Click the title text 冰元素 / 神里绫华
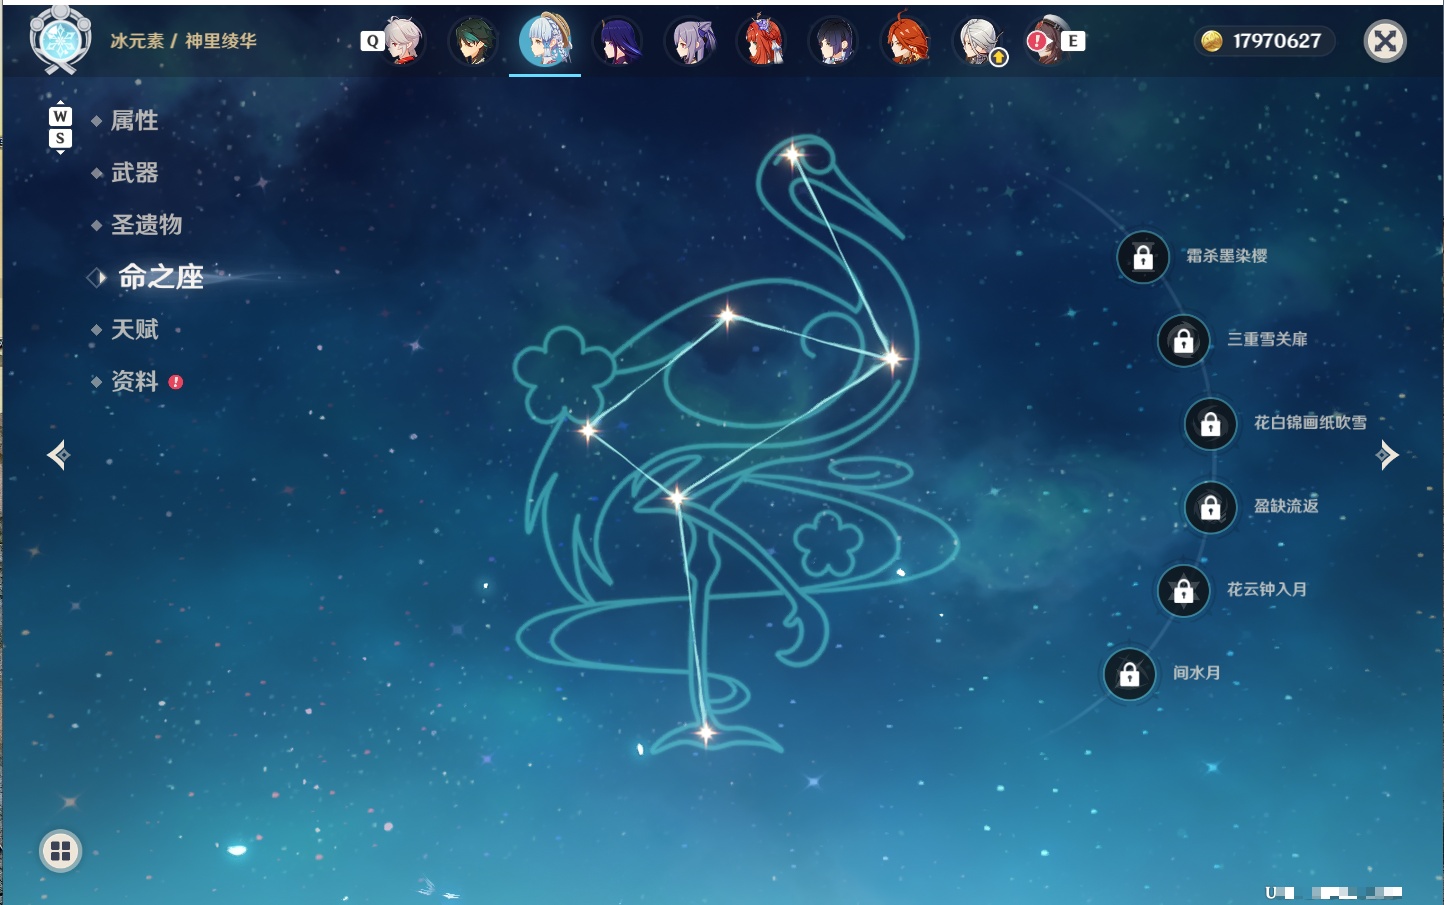The image size is (1444, 905). pos(183,41)
